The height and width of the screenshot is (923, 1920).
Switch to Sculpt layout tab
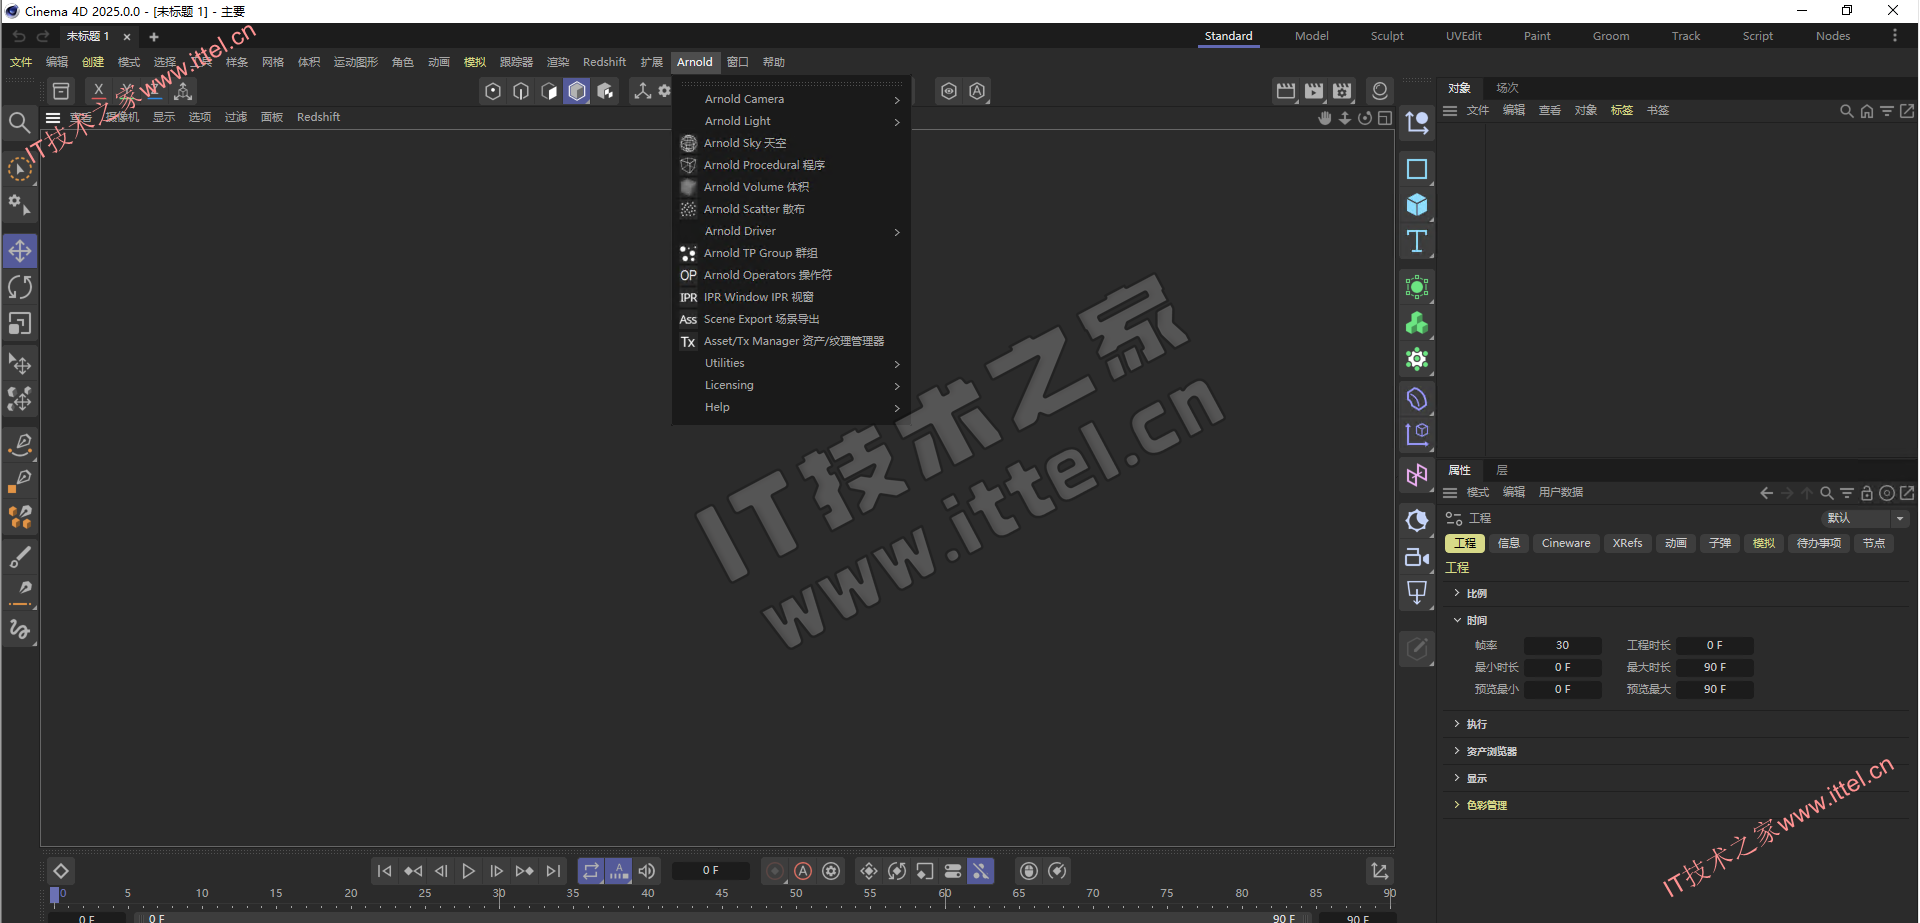(x=1387, y=36)
